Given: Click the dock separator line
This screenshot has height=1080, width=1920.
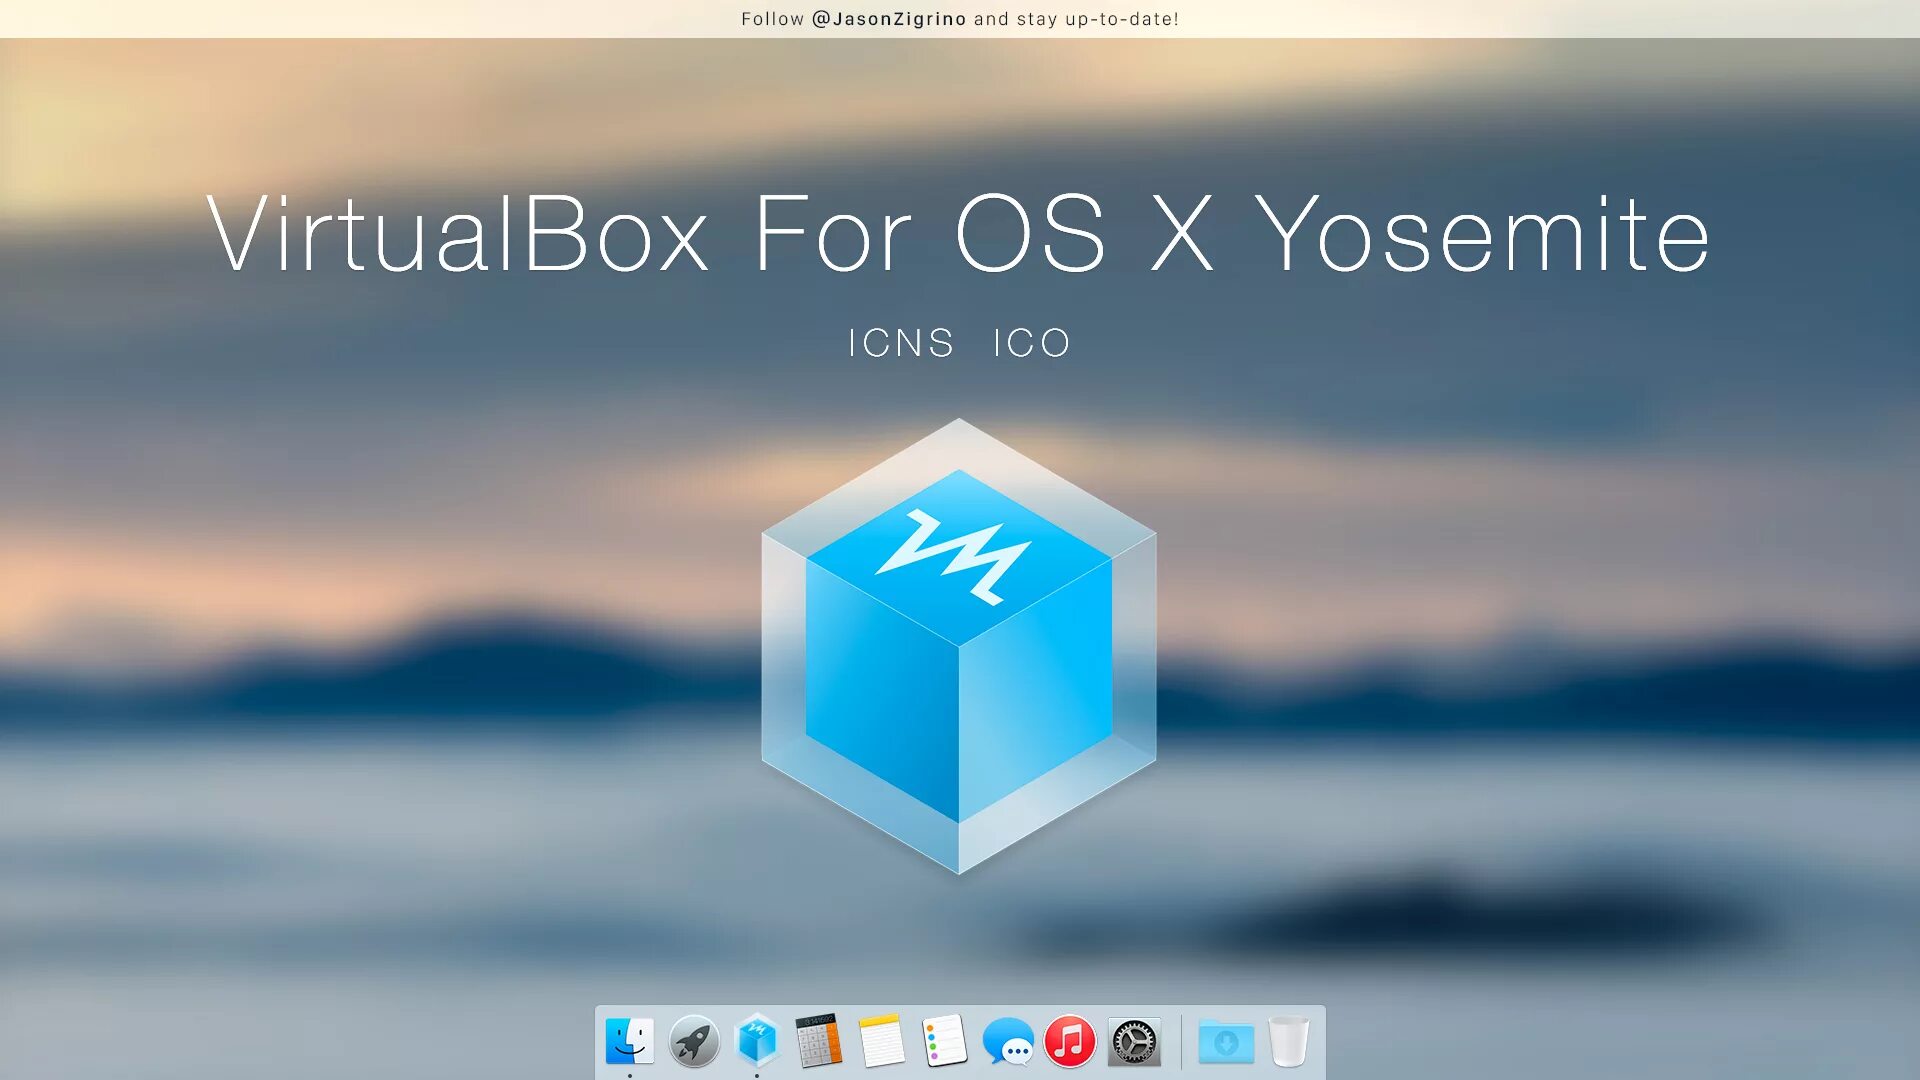Looking at the screenshot, I should pos(1181,1042).
